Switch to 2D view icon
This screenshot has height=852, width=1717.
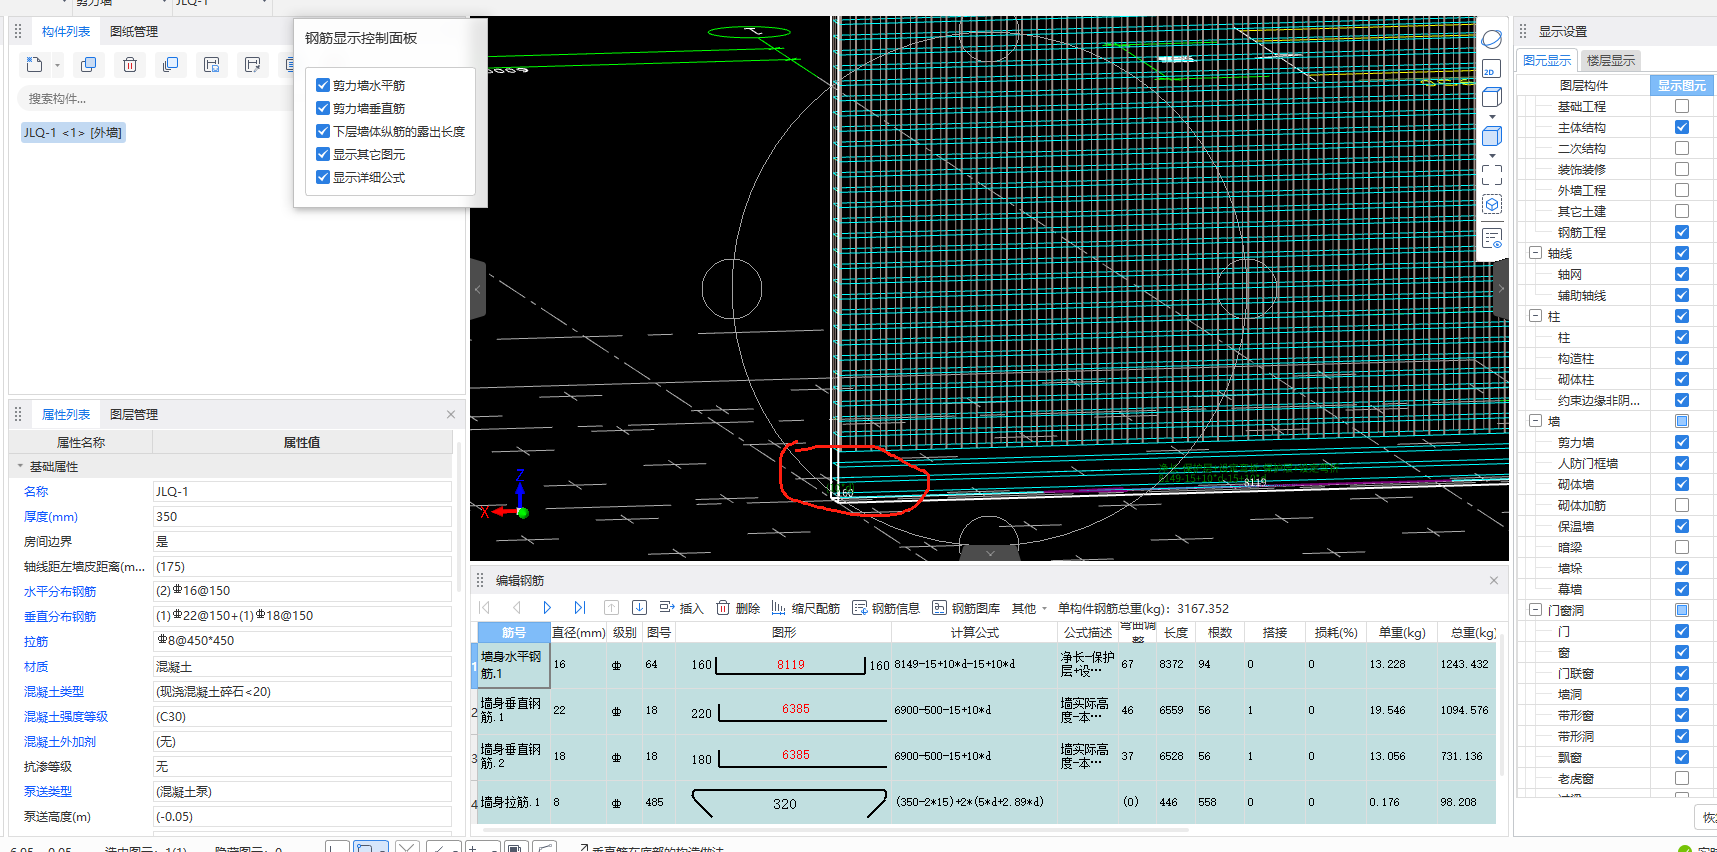point(1491,69)
